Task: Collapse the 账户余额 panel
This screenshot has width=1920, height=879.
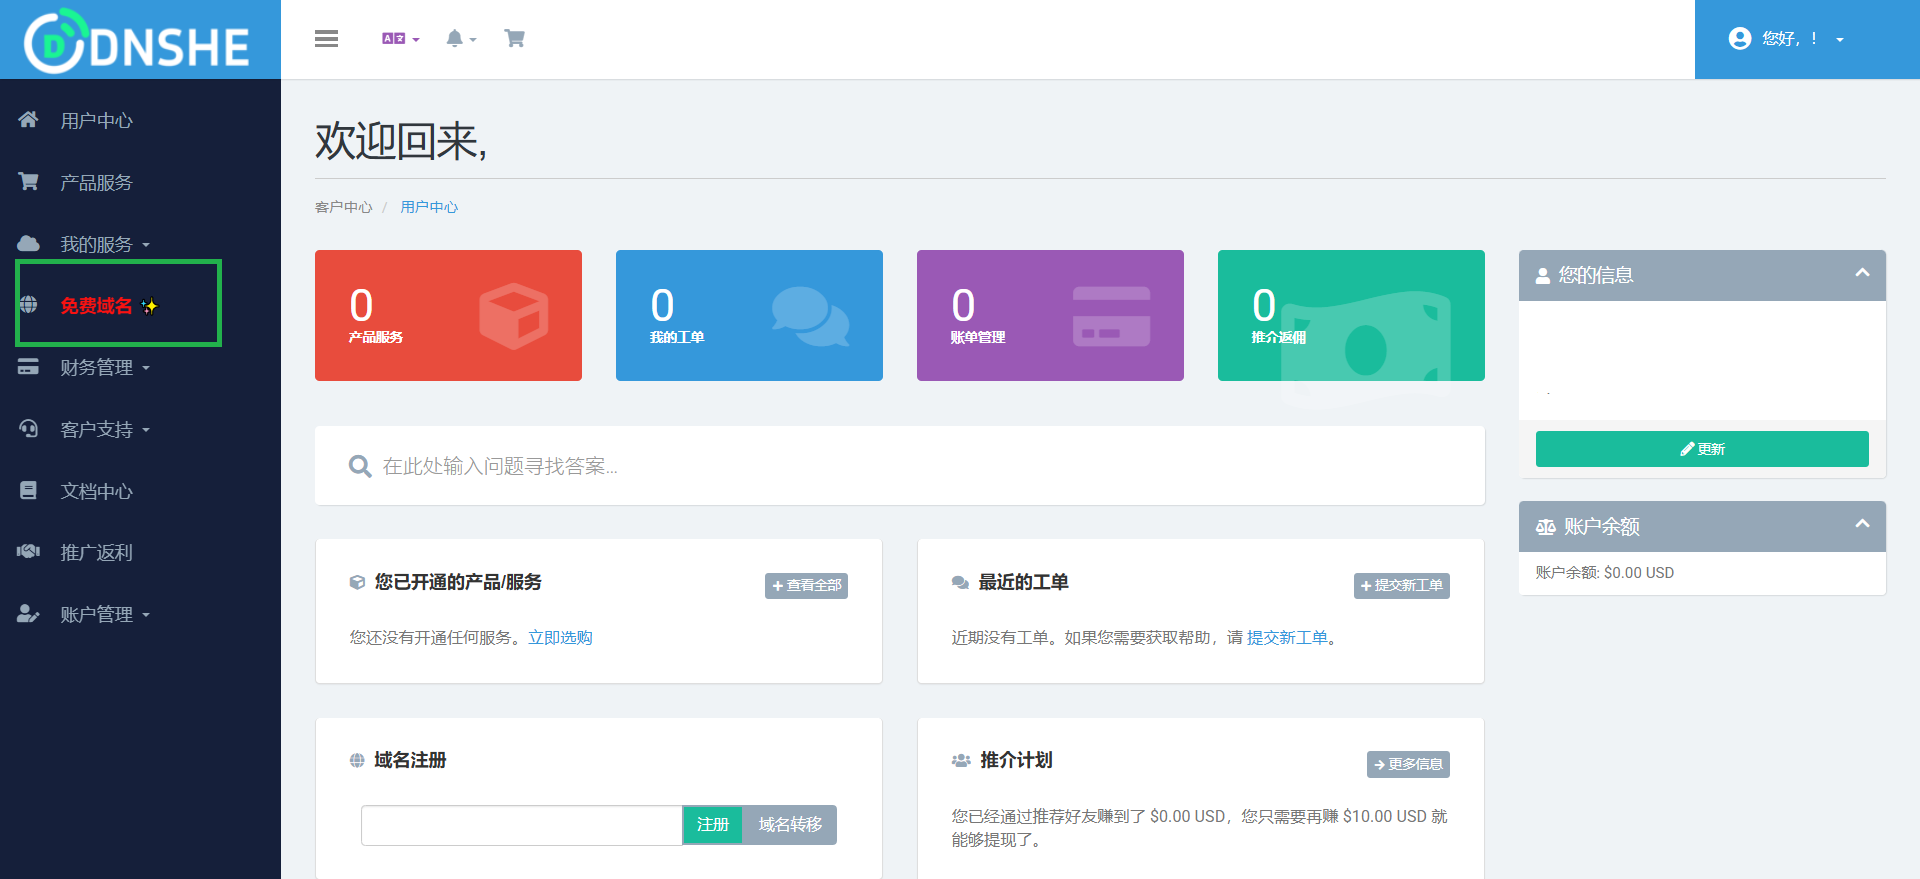Action: point(1862,524)
